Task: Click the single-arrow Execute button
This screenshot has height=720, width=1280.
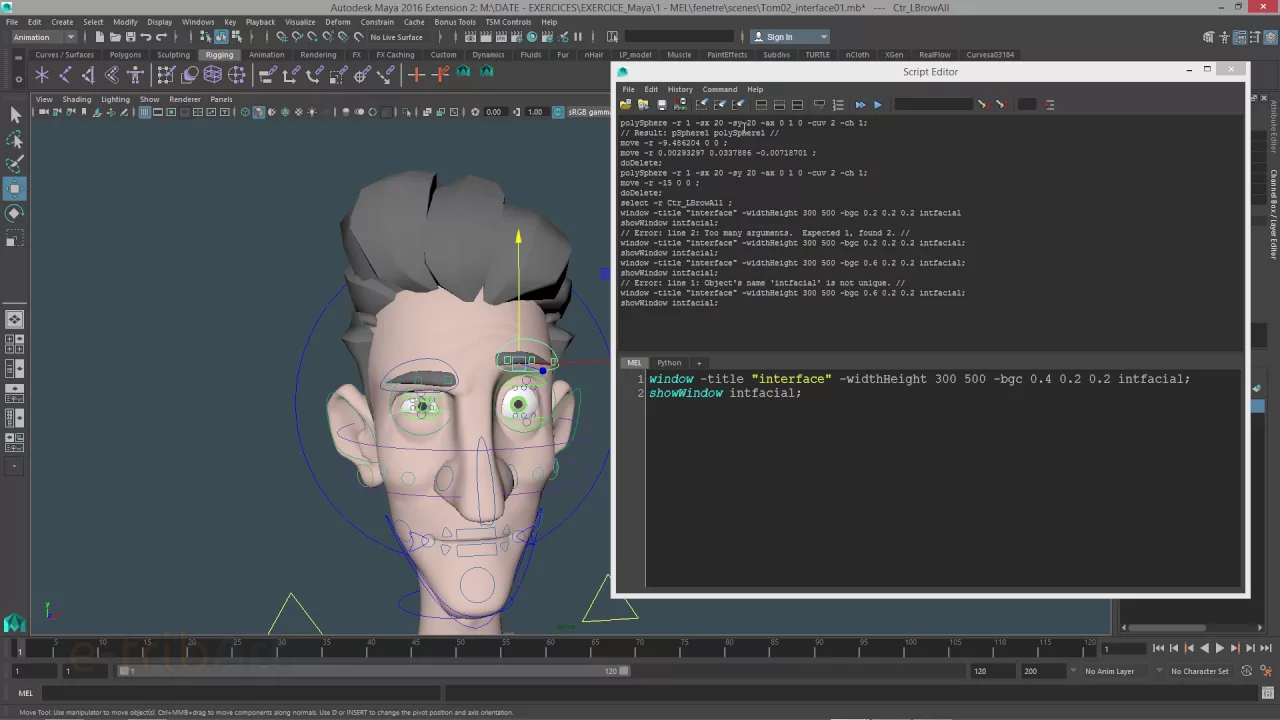Action: [878, 104]
